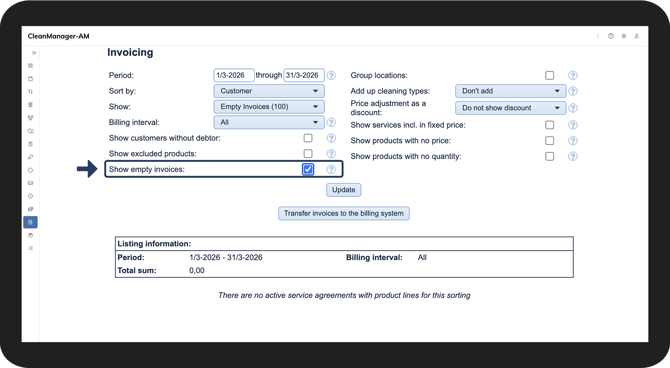Viewport: 670px width, 368px height.
Task: Open help for Price adjustment as a discount
Action: tap(573, 108)
